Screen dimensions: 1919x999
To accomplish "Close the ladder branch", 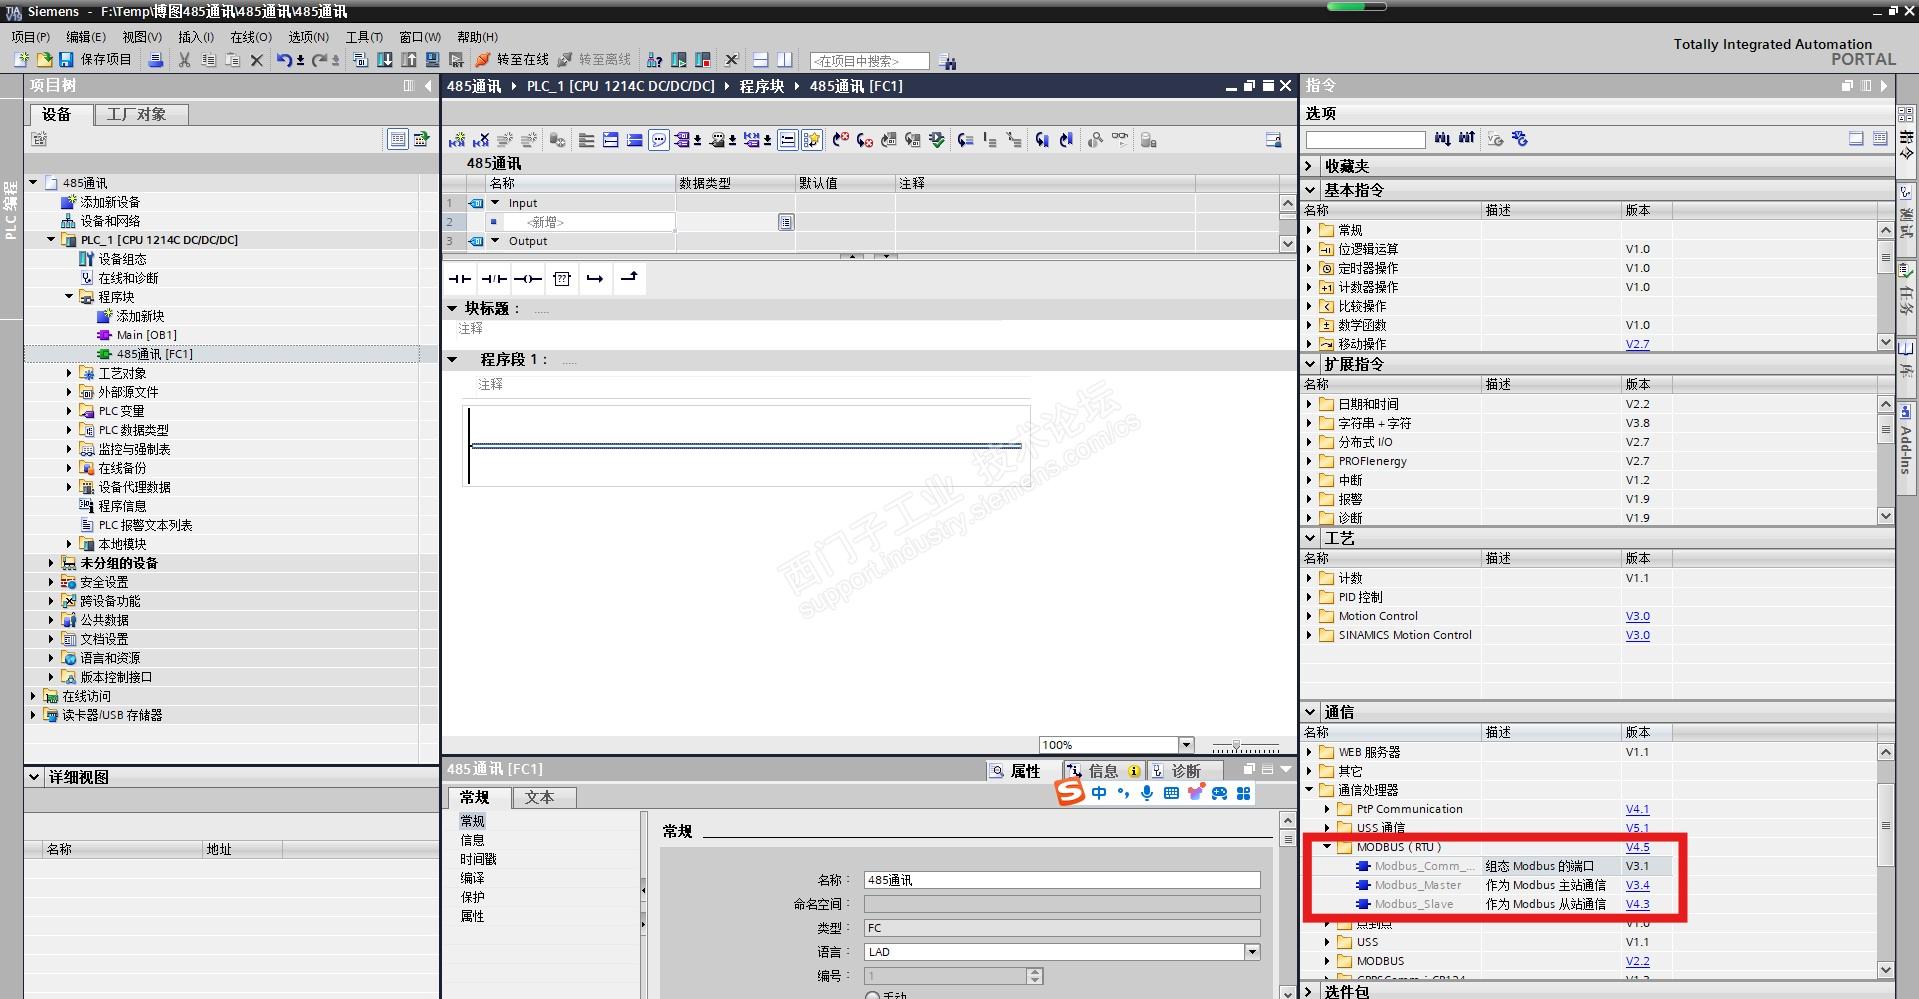I will [629, 279].
